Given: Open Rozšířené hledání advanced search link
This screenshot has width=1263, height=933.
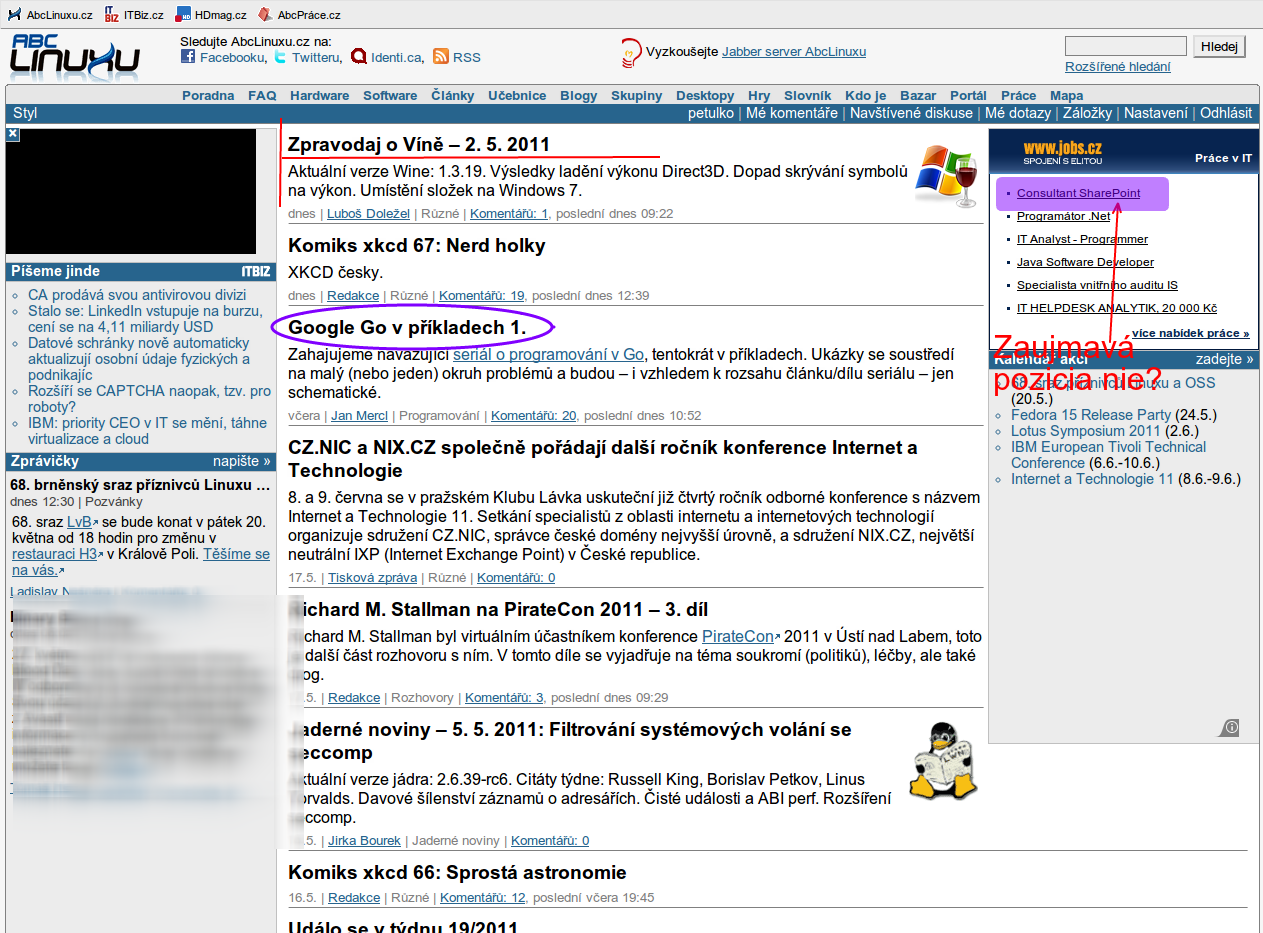Looking at the screenshot, I should tap(1118, 66).
